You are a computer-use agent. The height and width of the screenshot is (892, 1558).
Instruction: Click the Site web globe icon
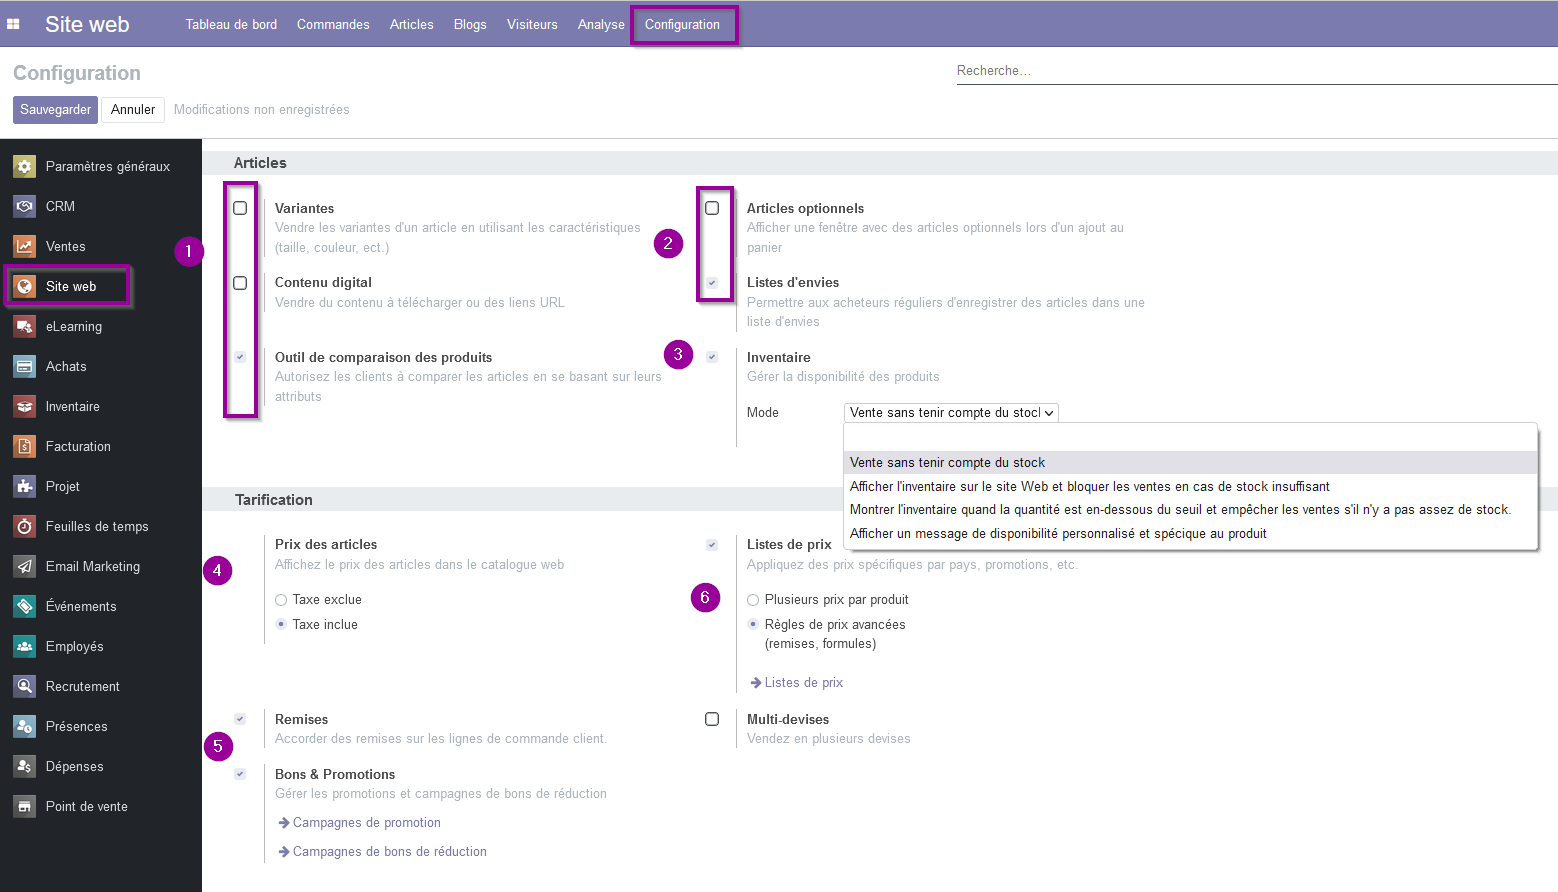tap(25, 286)
